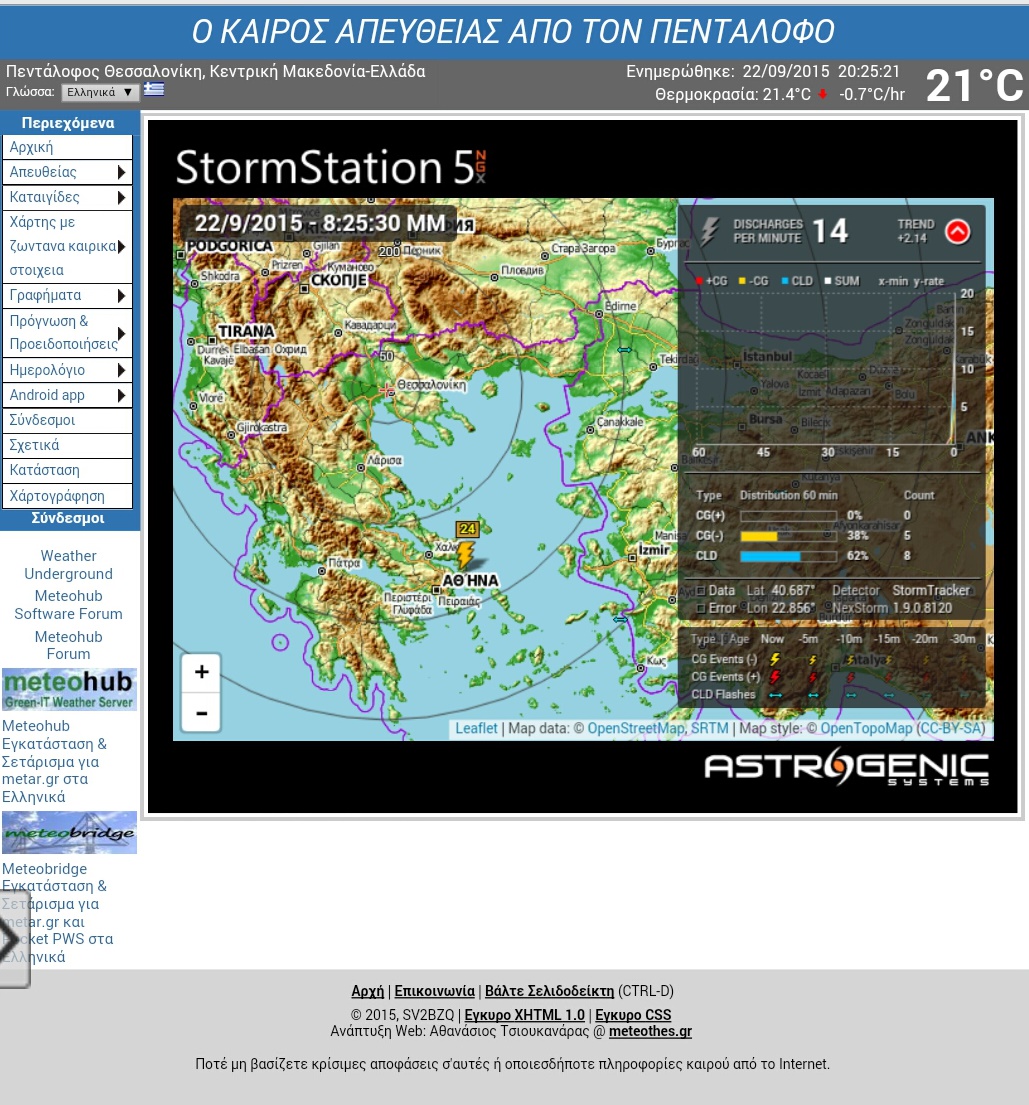
Task: Click the footer Επικοινωνία link
Action: point(434,991)
